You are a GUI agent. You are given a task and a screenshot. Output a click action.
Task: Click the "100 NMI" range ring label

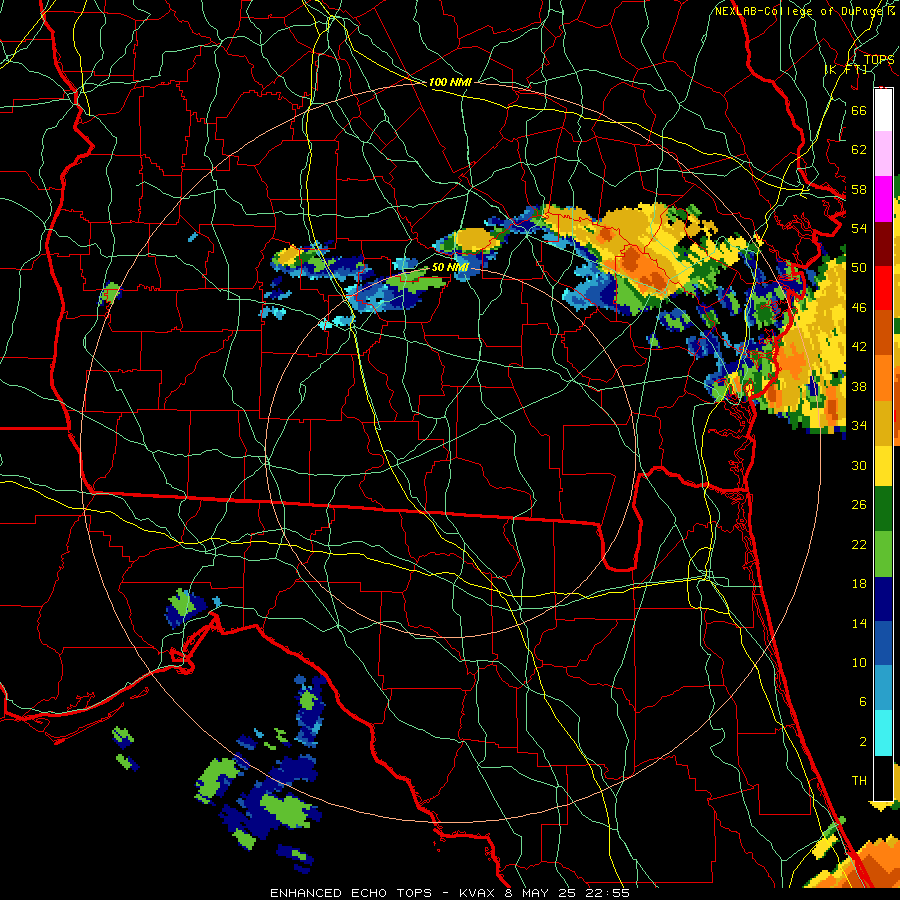pyautogui.click(x=450, y=82)
